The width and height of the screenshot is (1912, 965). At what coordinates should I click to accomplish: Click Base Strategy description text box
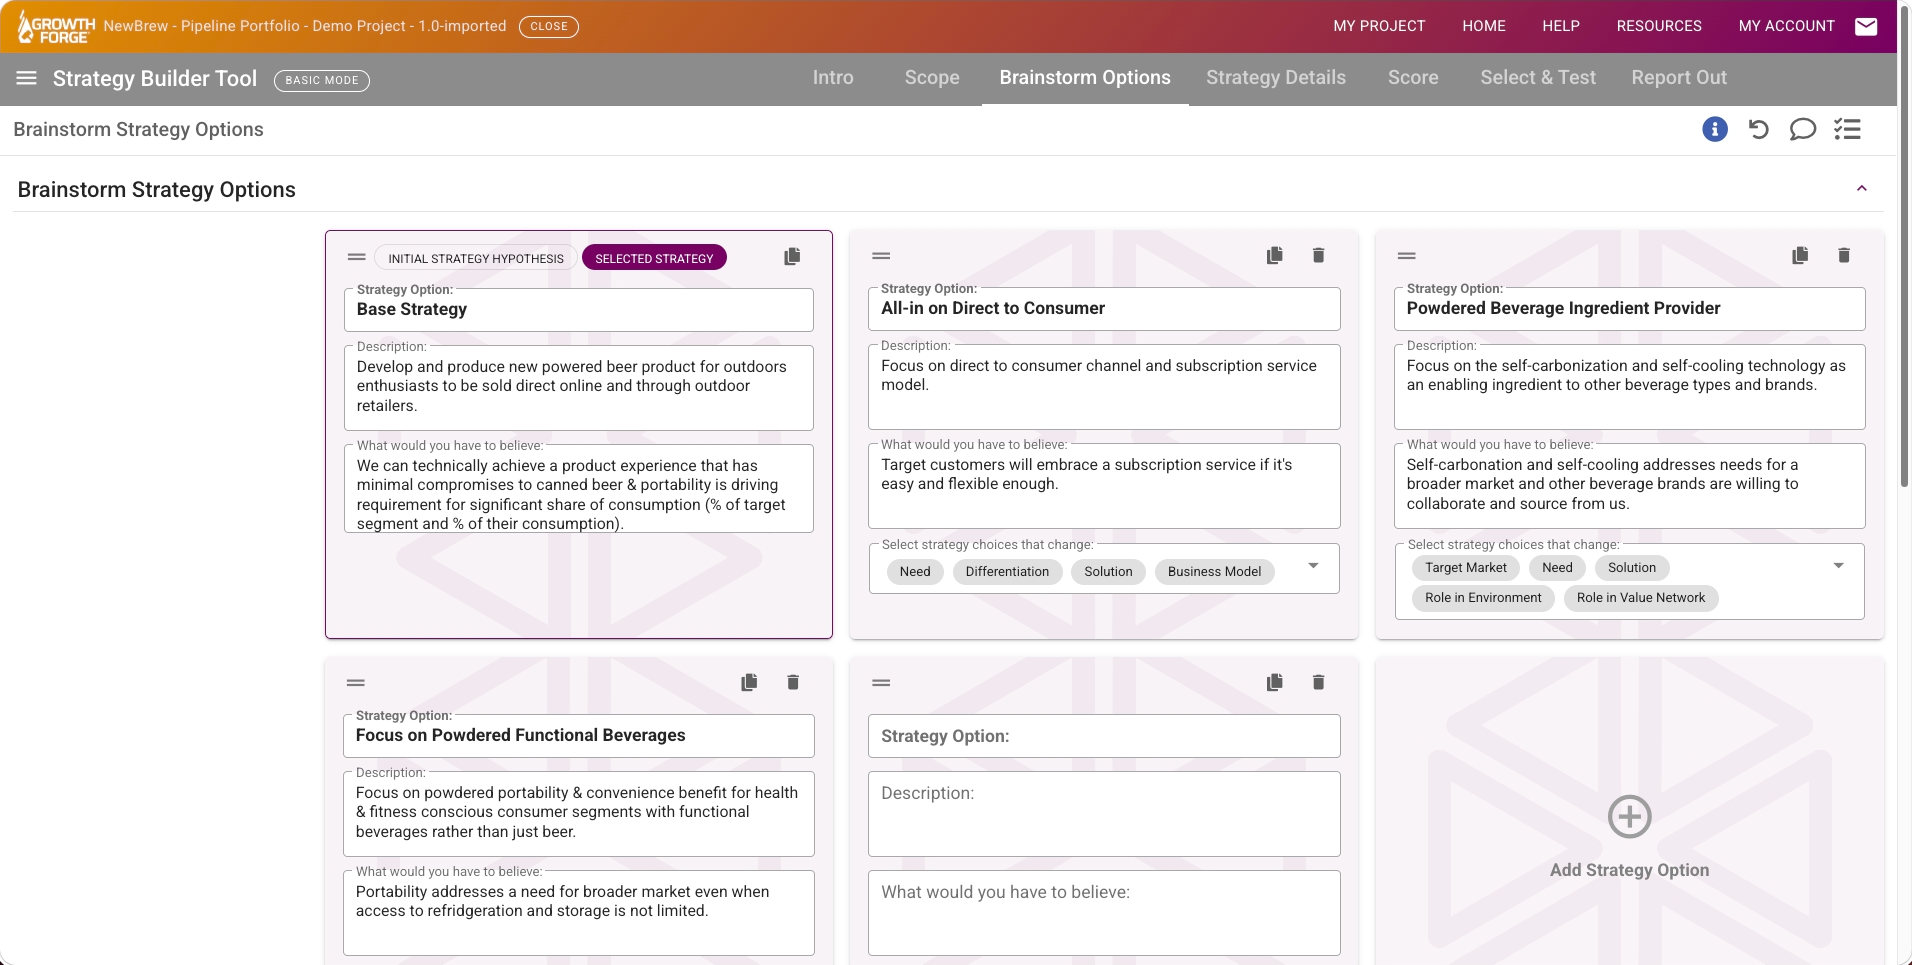click(x=579, y=388)
